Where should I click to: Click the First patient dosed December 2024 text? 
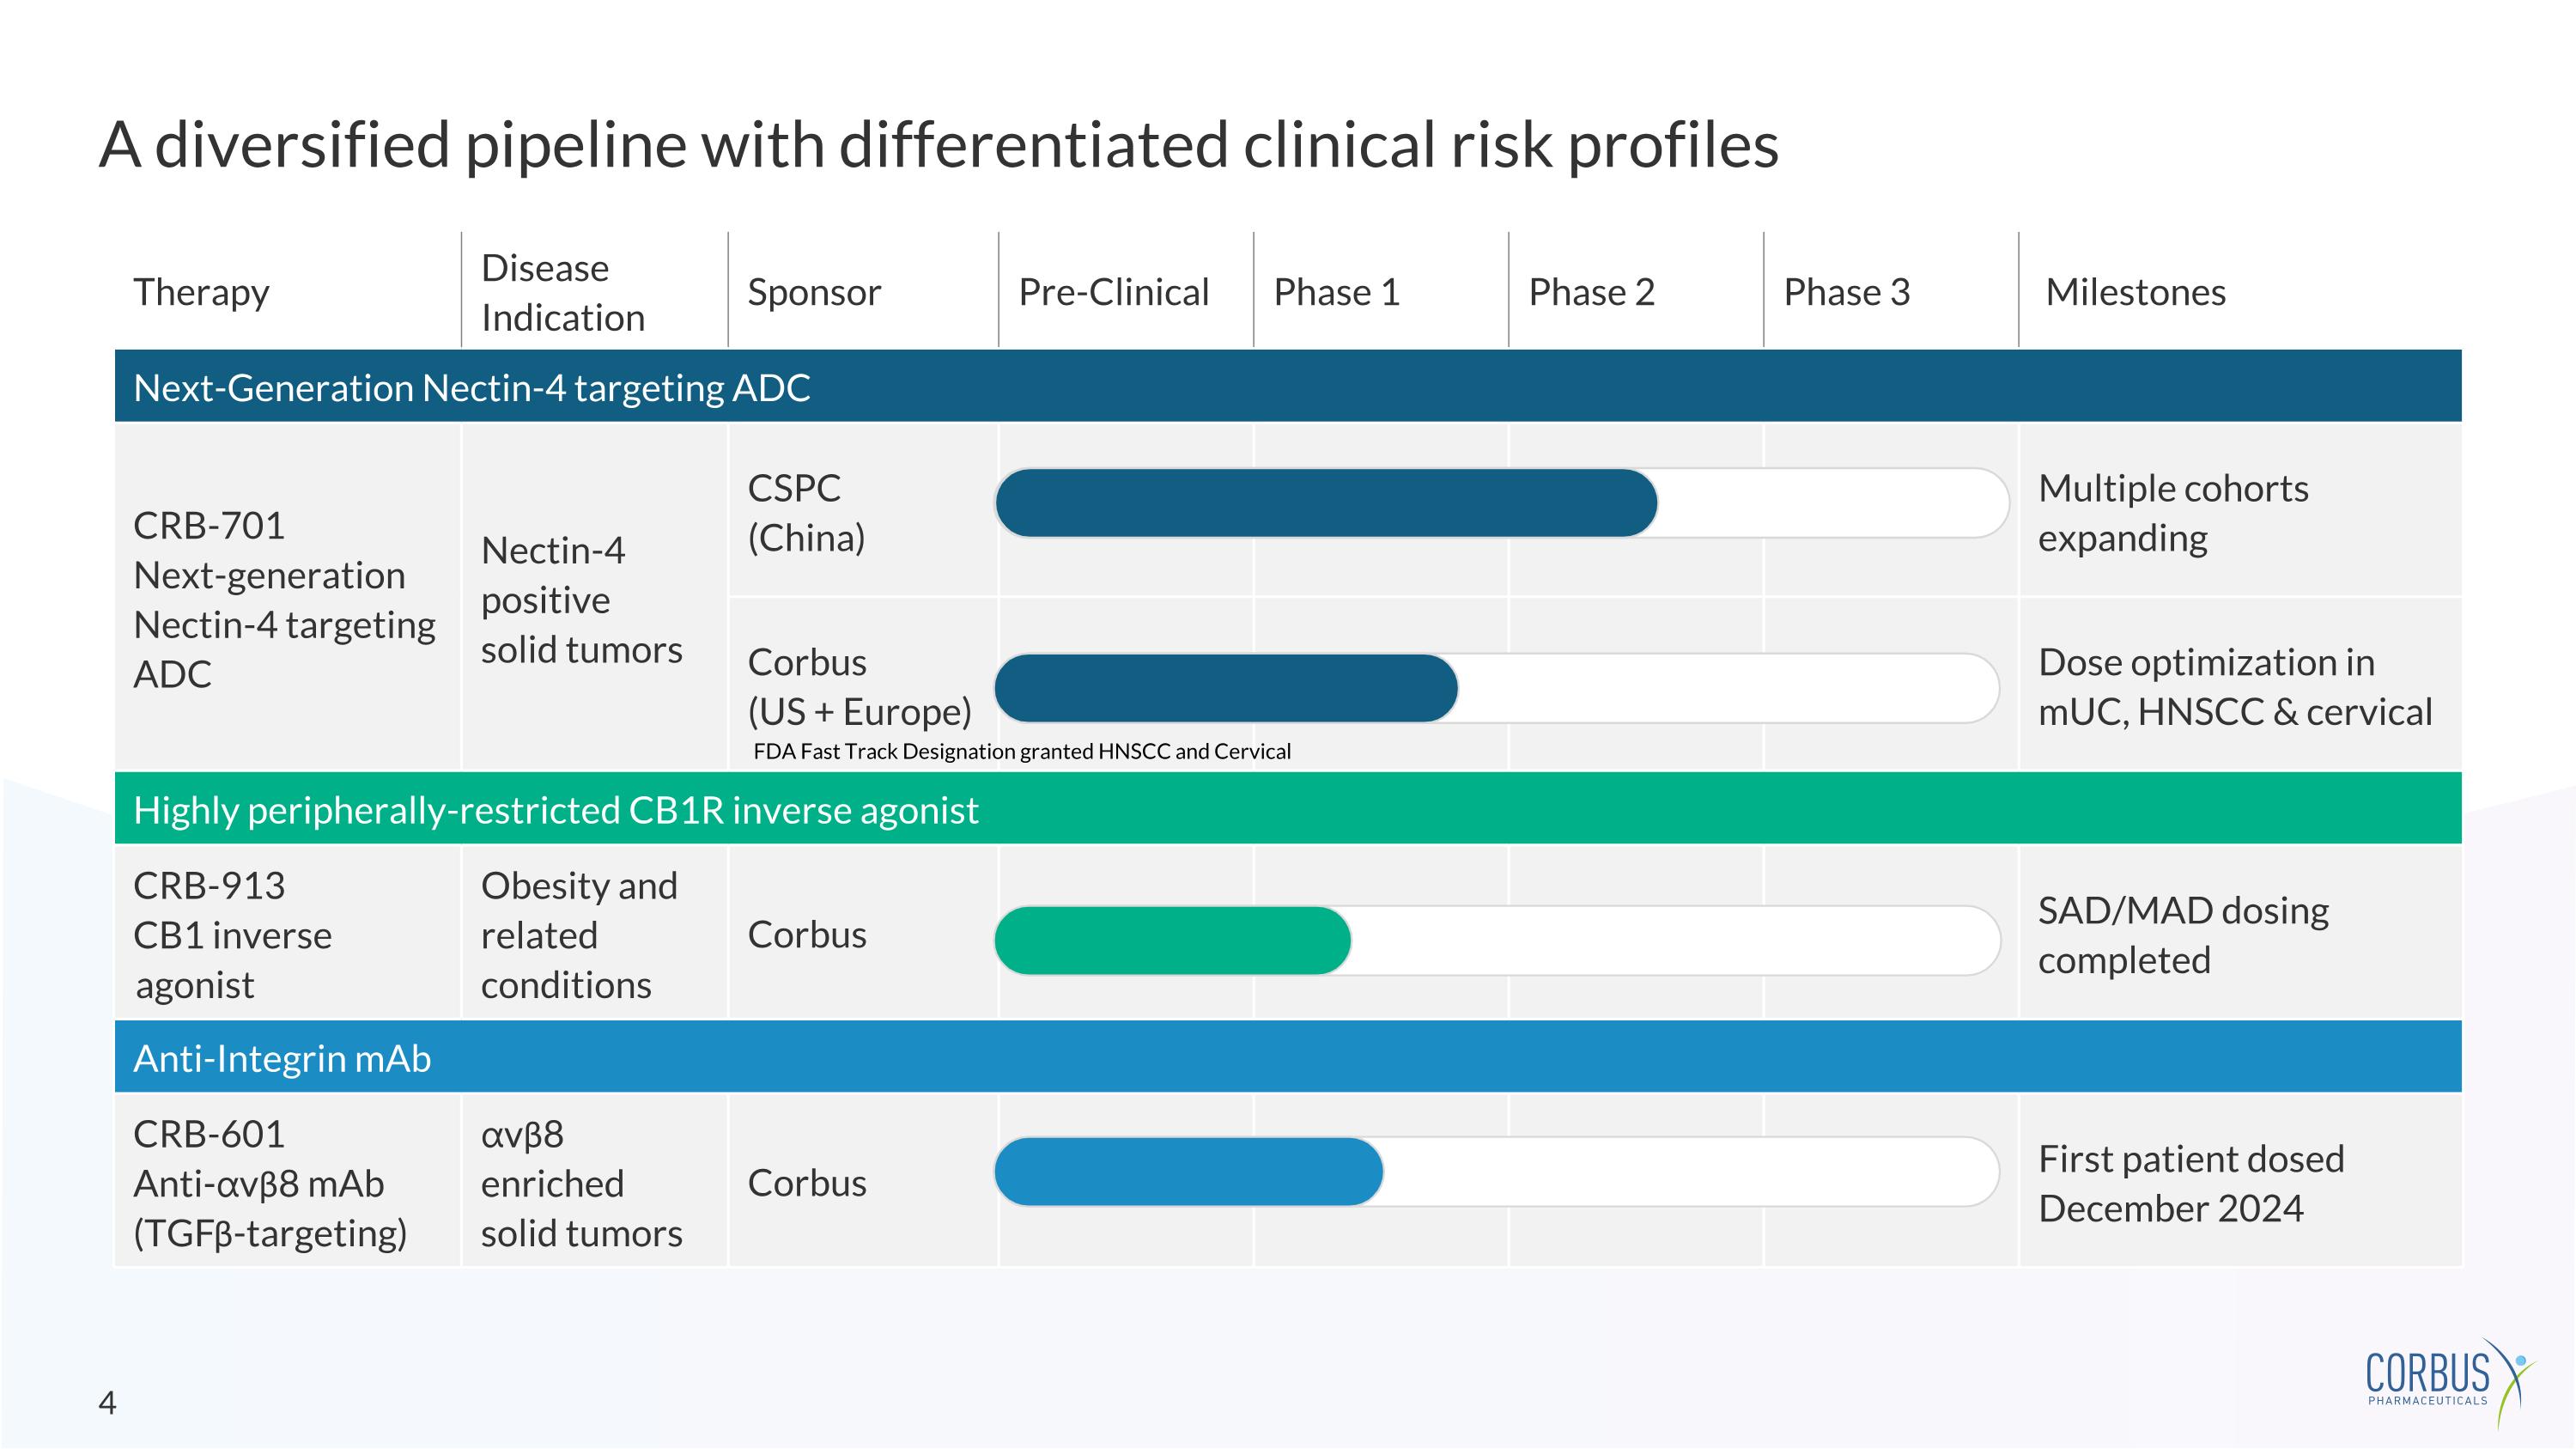2190,1183
